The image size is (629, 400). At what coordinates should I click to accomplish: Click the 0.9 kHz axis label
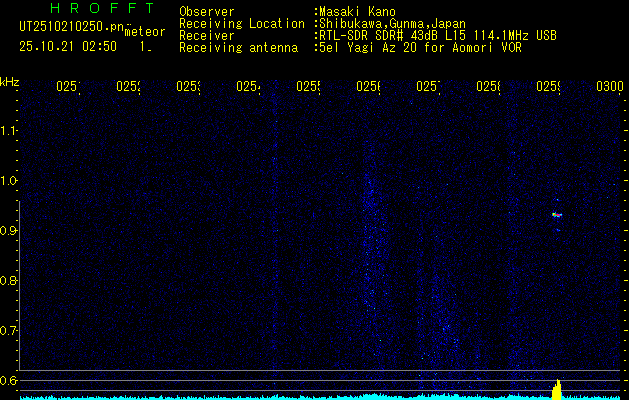tap(8, 230)
